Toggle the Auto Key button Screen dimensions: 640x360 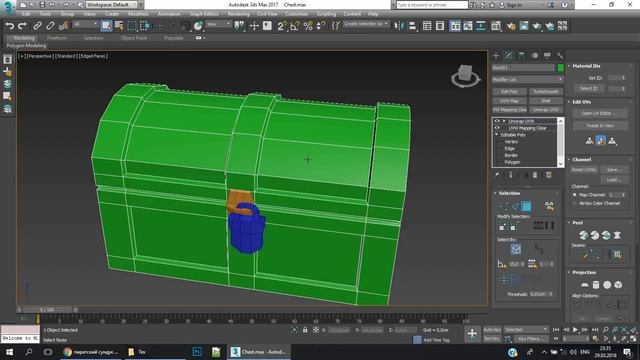click(492, 330)
